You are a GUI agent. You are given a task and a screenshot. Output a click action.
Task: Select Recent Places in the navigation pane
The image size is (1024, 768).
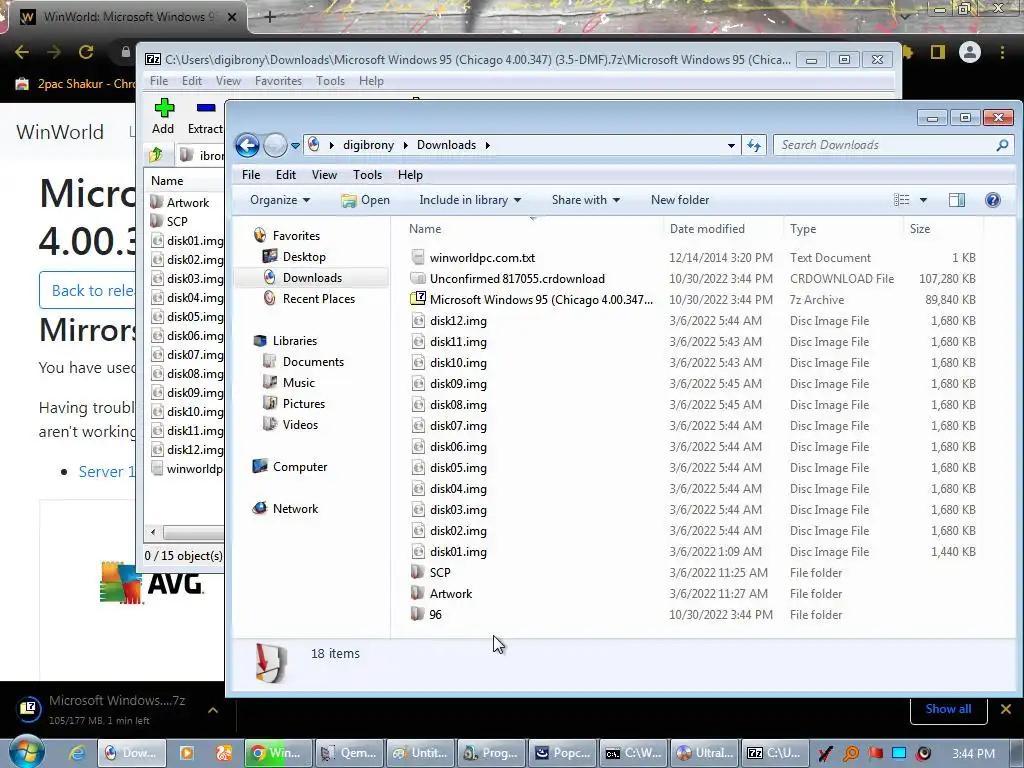319,298
